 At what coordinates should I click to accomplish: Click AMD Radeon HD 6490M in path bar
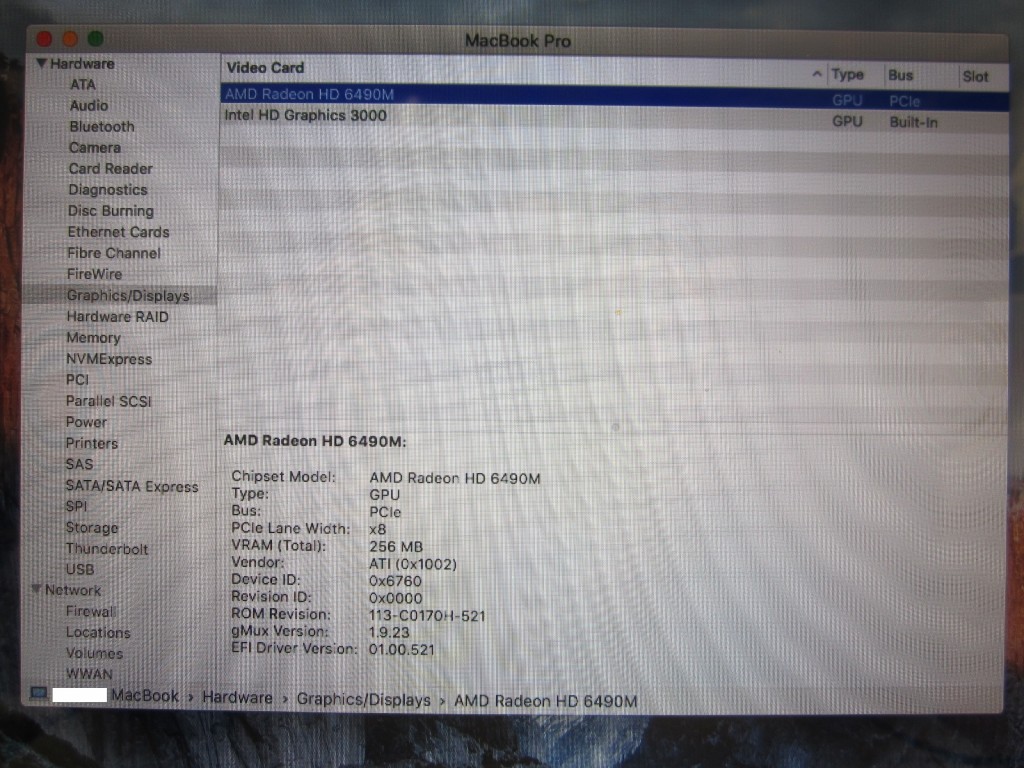click(x=545, y=701)
